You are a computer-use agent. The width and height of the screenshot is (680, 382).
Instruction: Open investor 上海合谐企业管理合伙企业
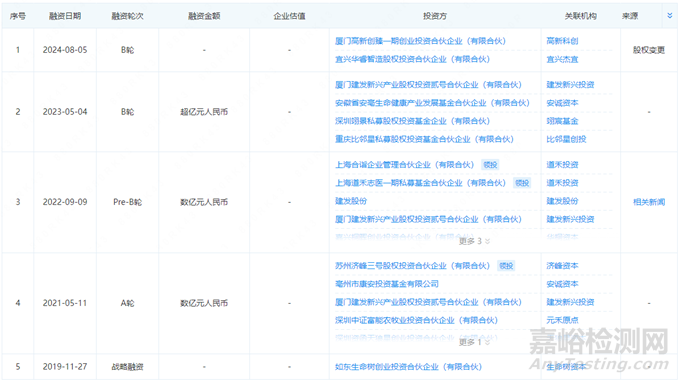(404, 165)
